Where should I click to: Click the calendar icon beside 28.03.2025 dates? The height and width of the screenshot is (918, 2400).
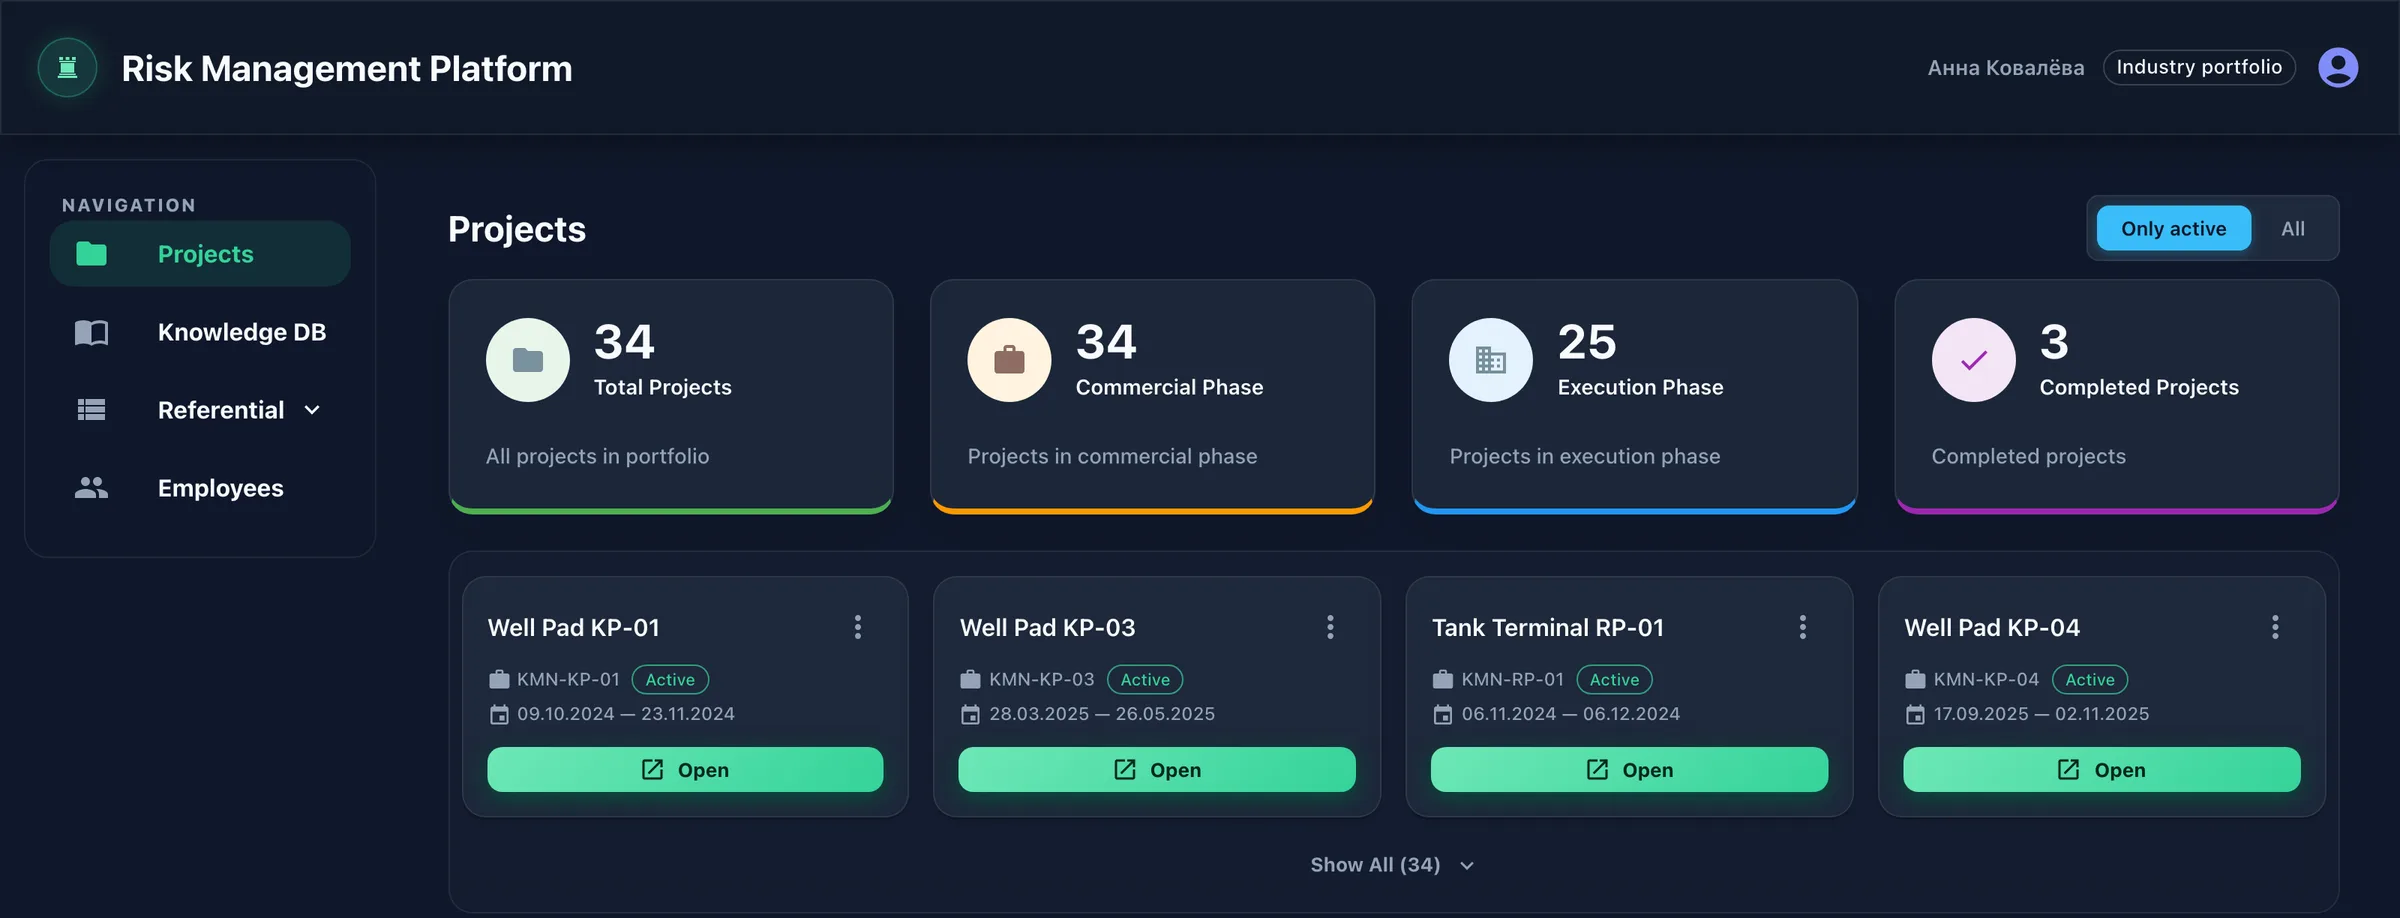[970, 714]
